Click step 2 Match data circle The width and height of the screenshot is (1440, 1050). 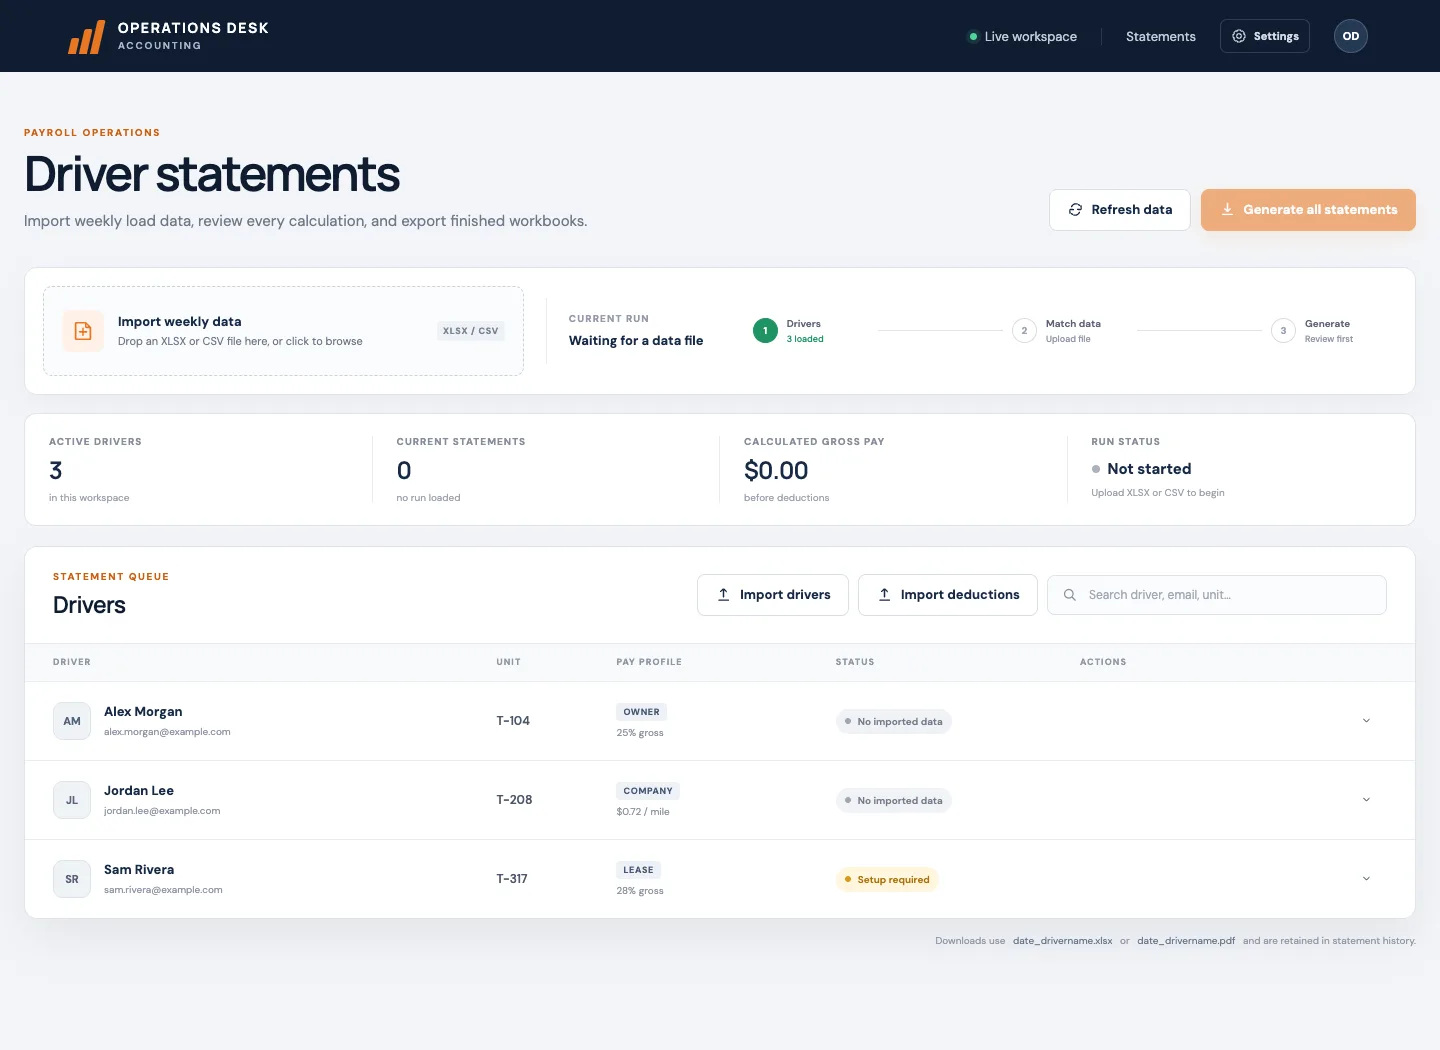[1024, 331]
